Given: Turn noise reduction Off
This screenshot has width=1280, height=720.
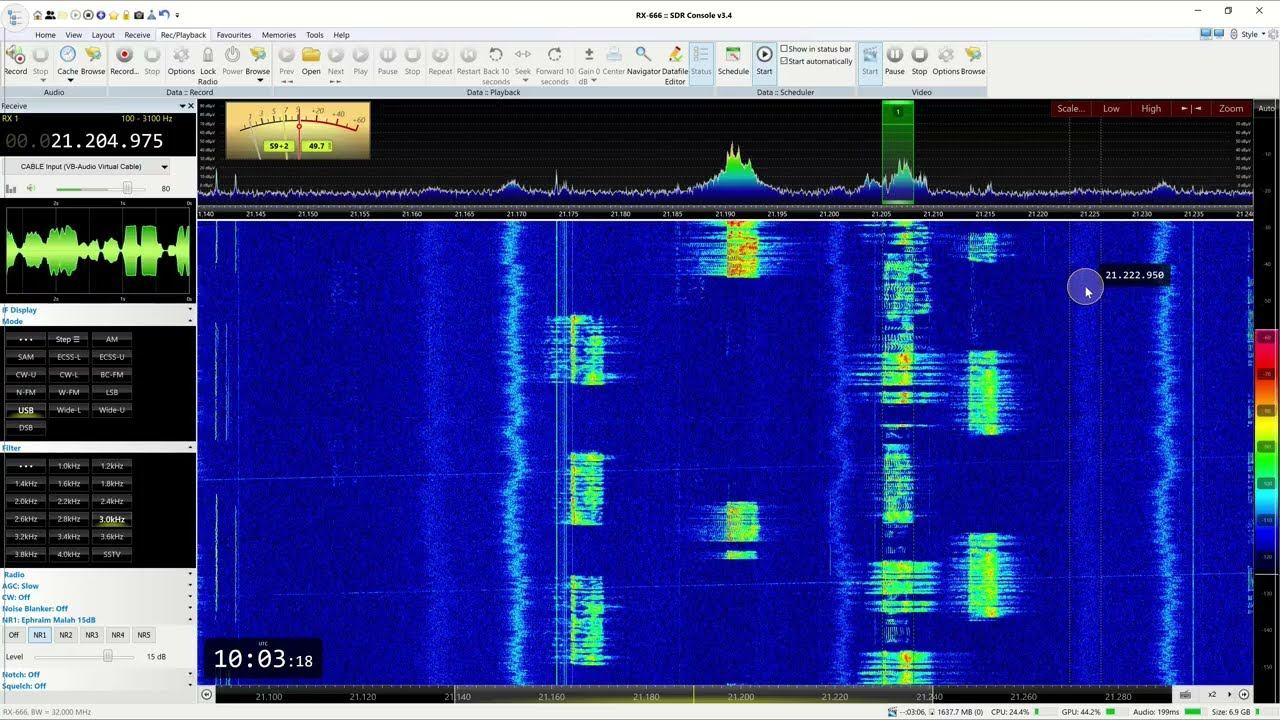Looking at the screenshot, I should click(x=14, y=635).
